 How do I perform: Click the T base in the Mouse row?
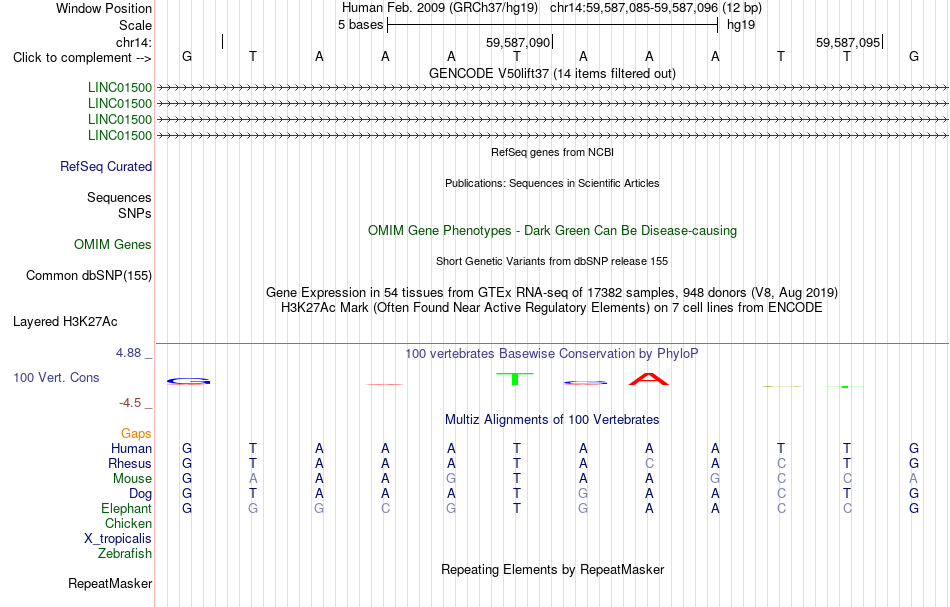[x=517, y=479]
